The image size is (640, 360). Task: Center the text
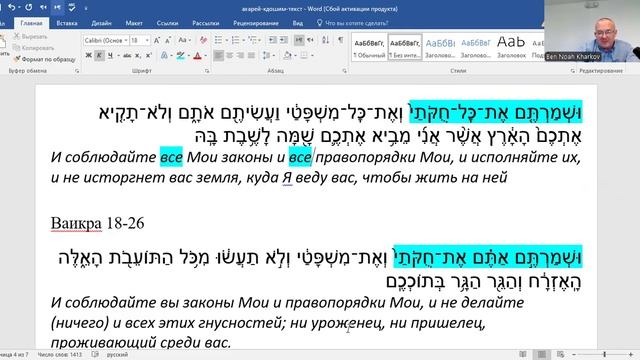pyautogui.click(x=229, y=55)
